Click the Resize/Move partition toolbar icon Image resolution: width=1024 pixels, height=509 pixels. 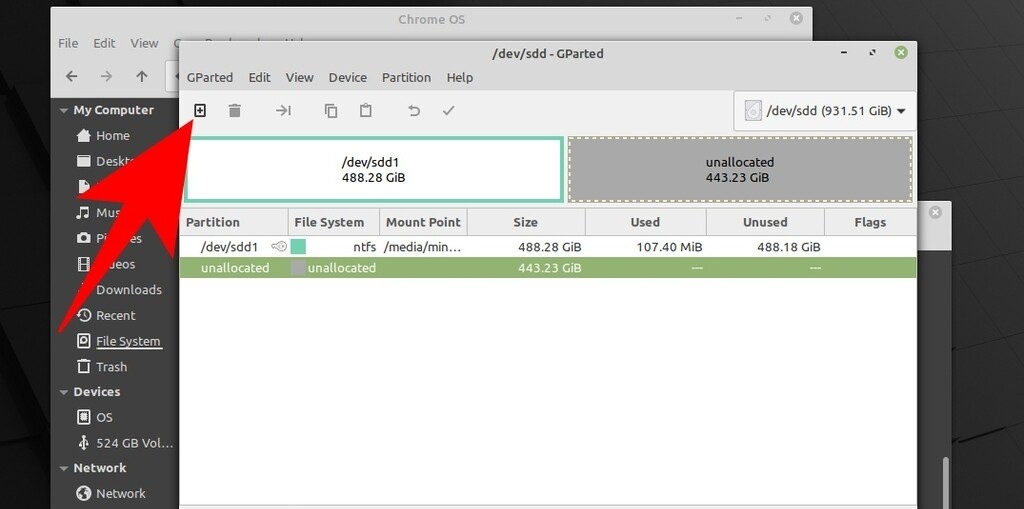pyautogui.click(x=283, y=110)
